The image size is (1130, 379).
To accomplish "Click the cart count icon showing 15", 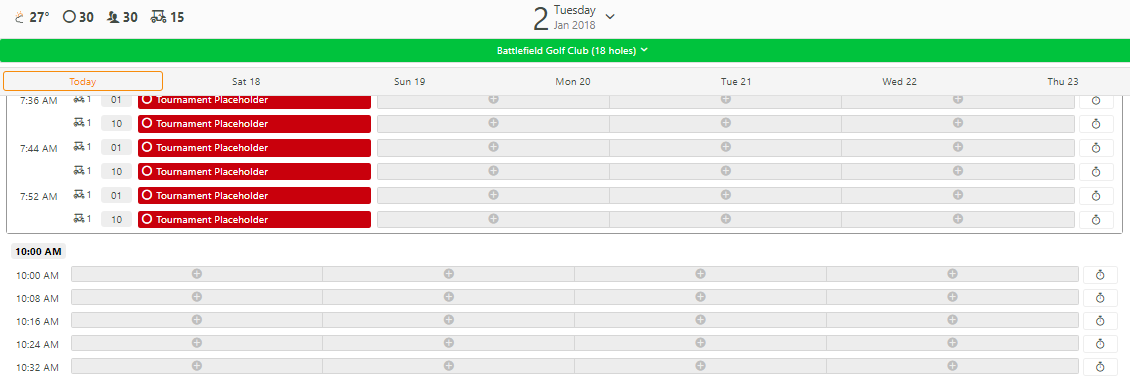I will point(159,17).
